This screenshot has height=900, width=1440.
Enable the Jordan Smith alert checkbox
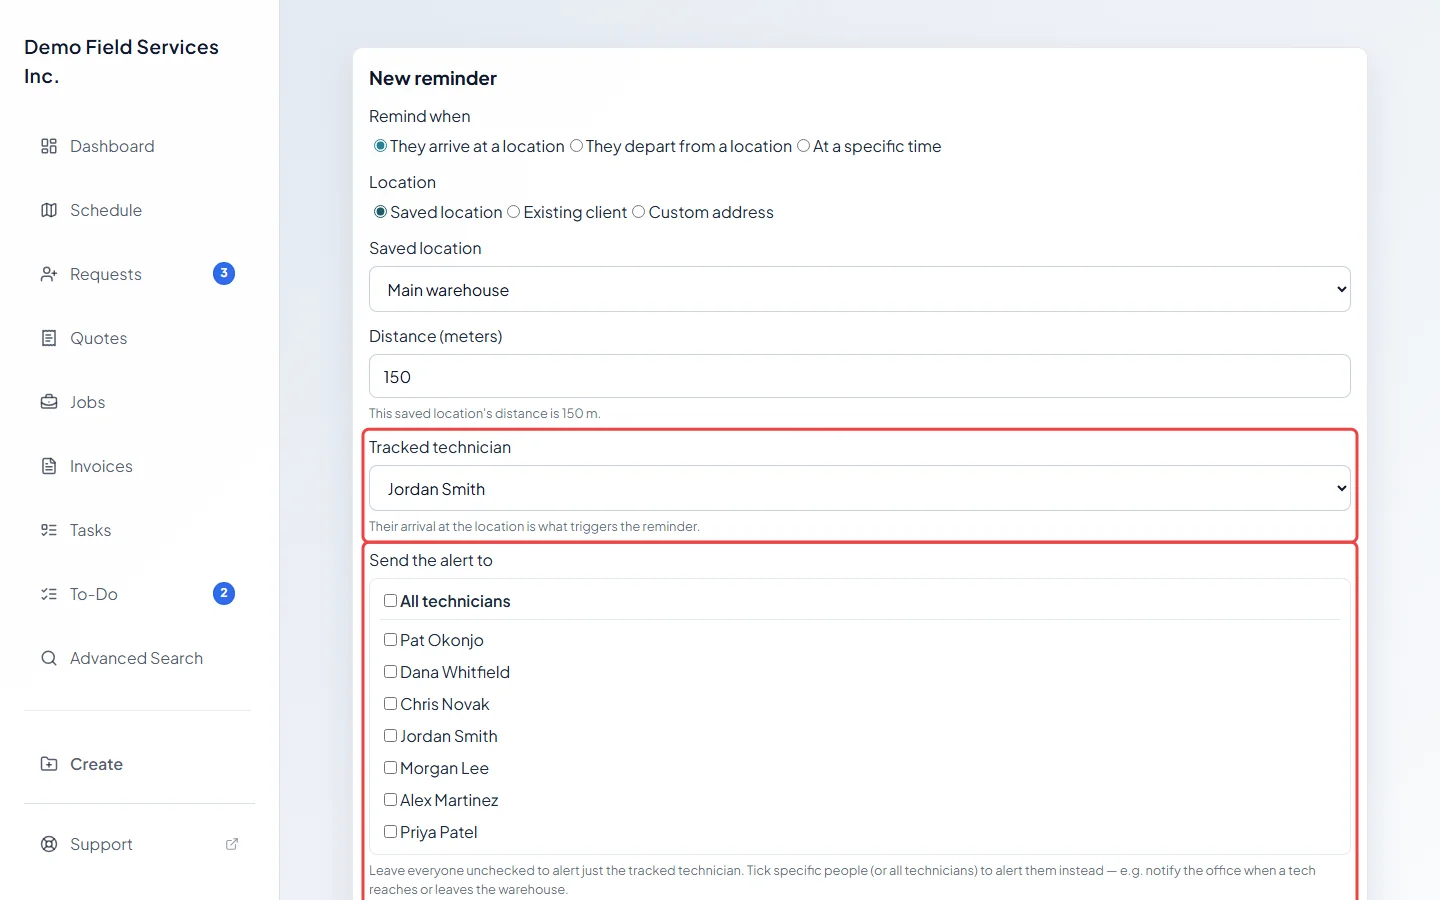[x=390, y=736]
